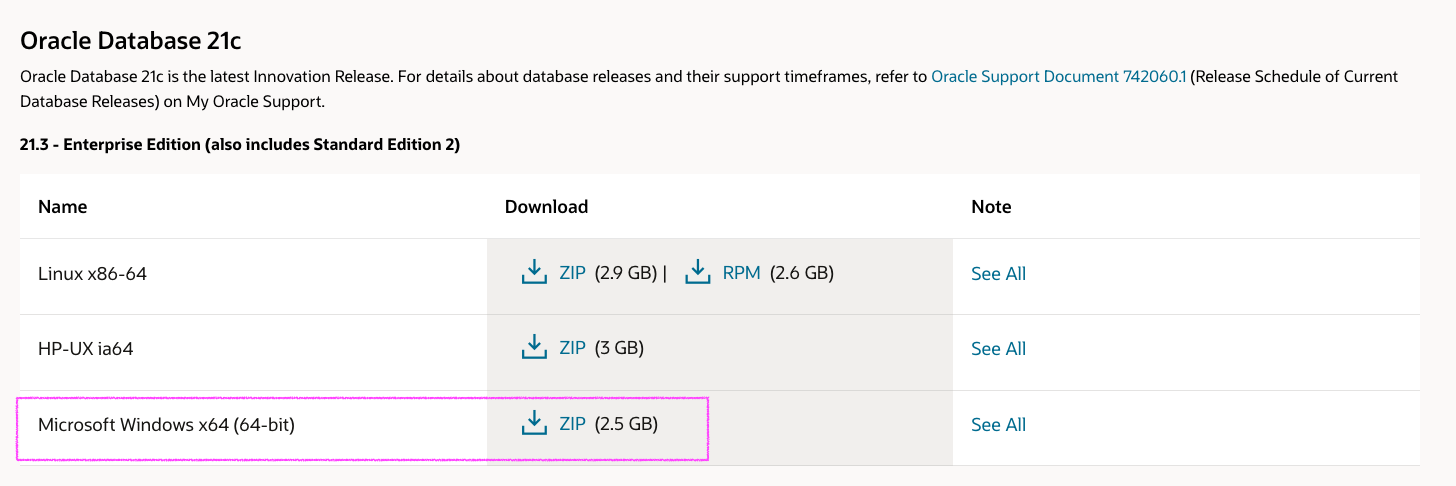Click the Download column header
The height and width of the screenshot is (486, 1456).
(x=546, y=207)
